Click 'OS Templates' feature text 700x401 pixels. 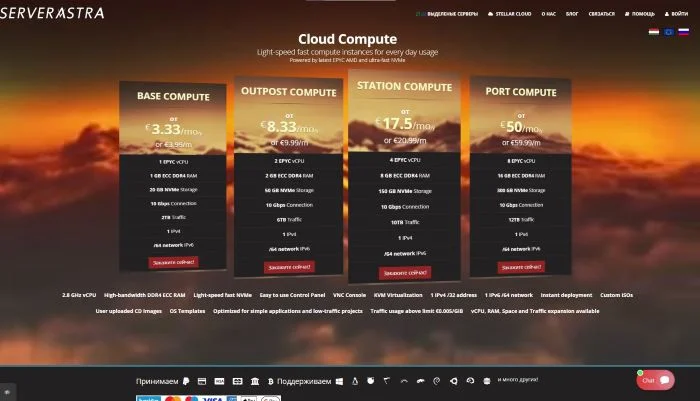point(187,311)
